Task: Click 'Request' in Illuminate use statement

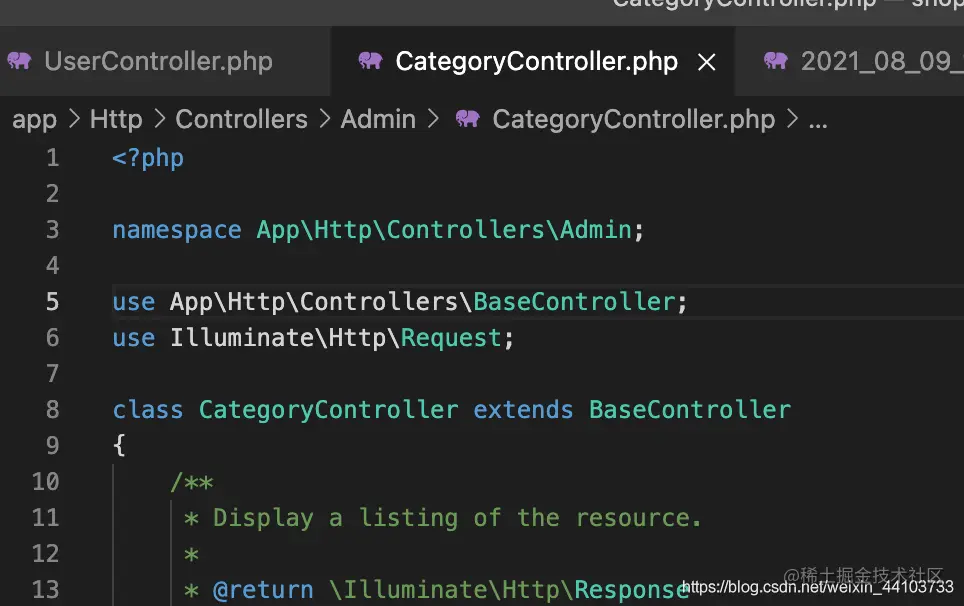Action: pos(451,339)
